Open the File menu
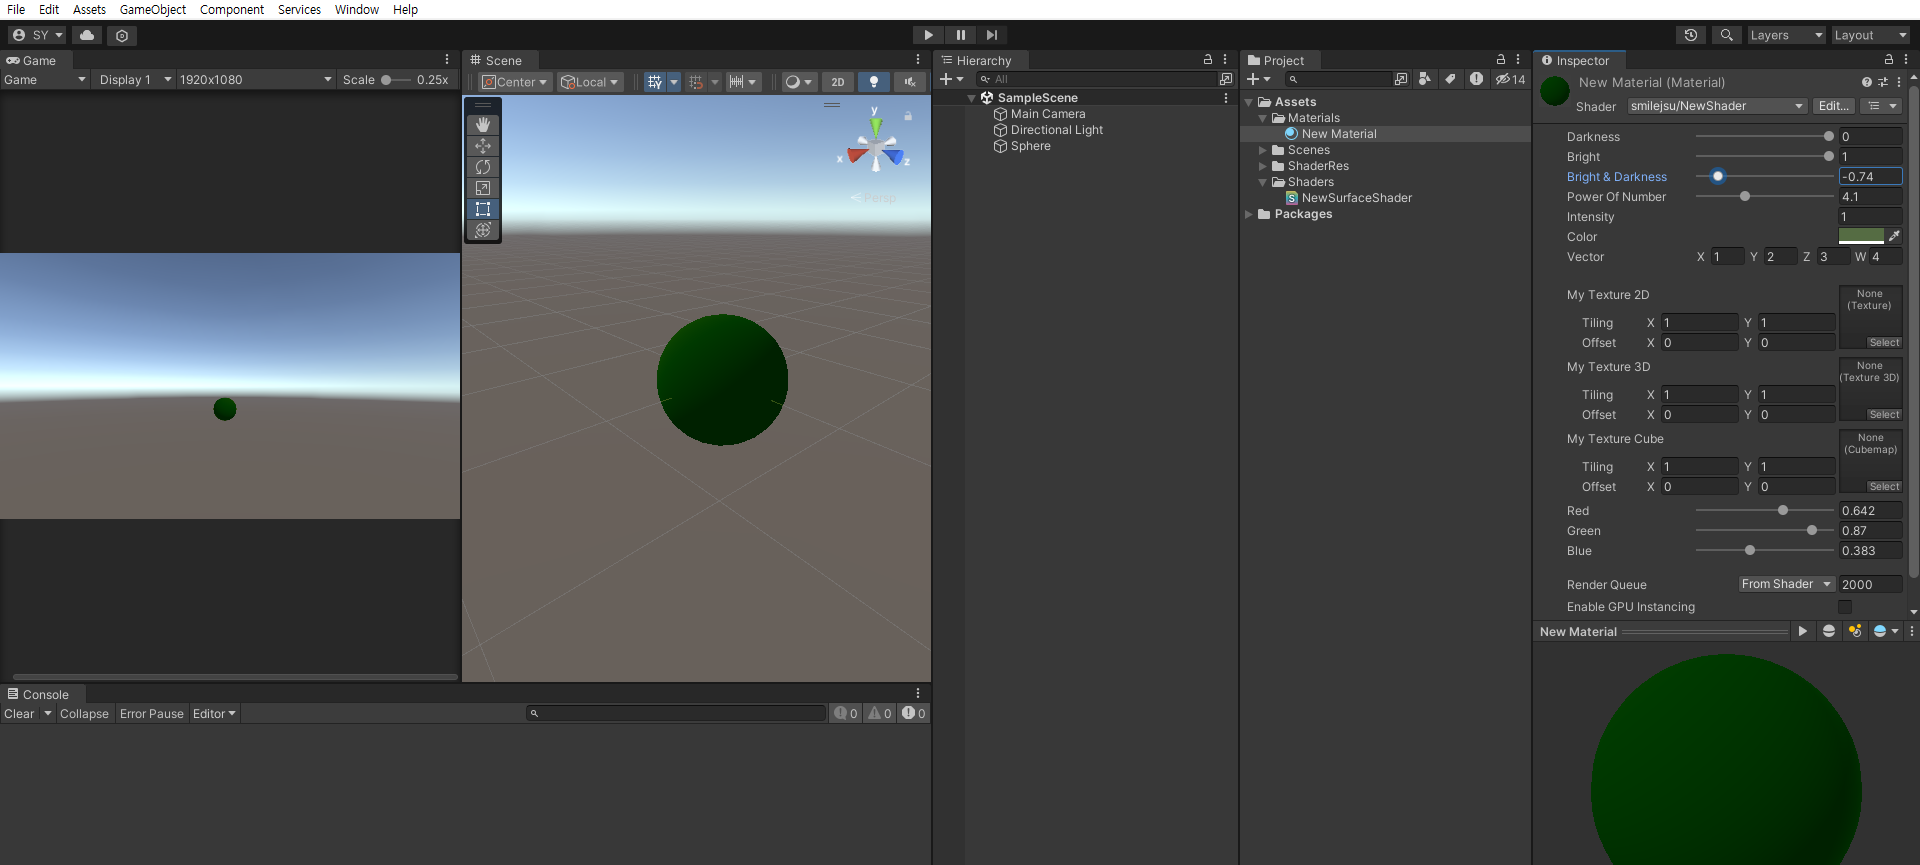The height and width of the screenshot is (865, 1920). [16, 9]
